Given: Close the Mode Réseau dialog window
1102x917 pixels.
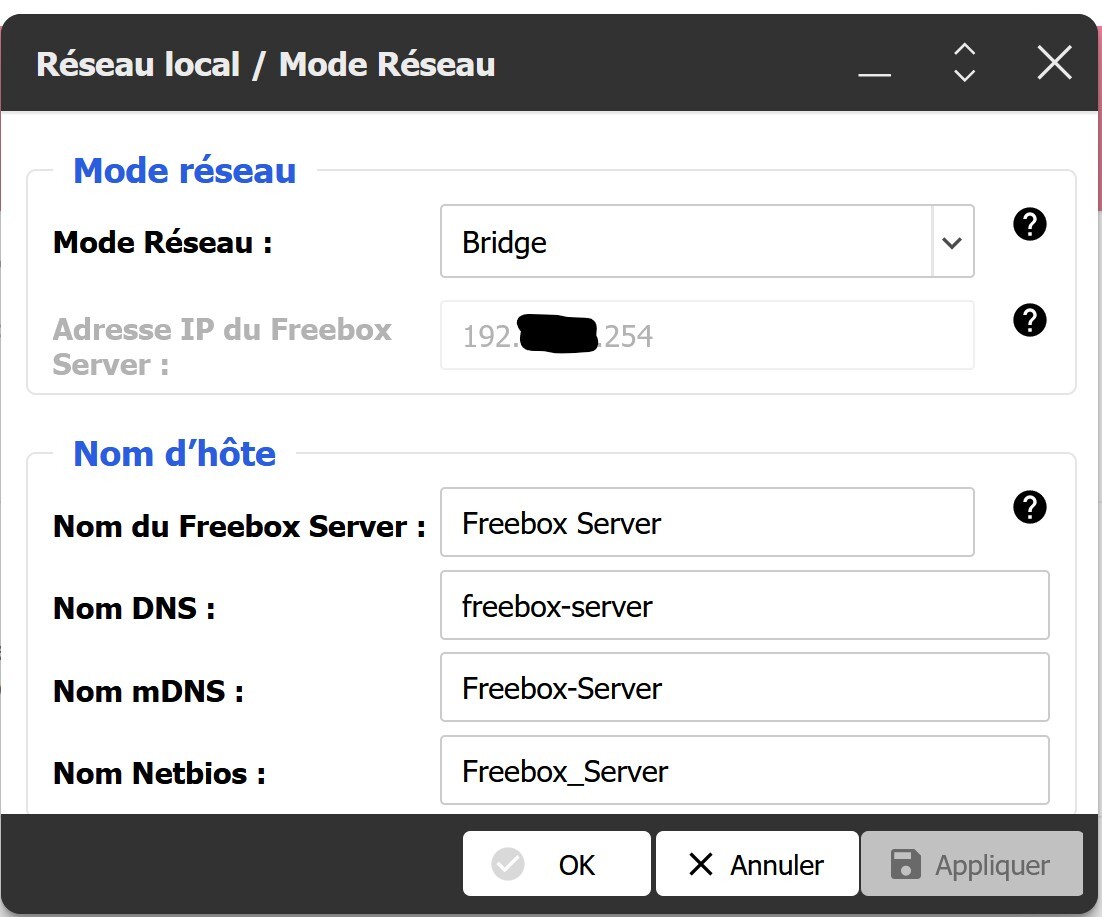Looking at the screenshot, I should [1054, 64].
